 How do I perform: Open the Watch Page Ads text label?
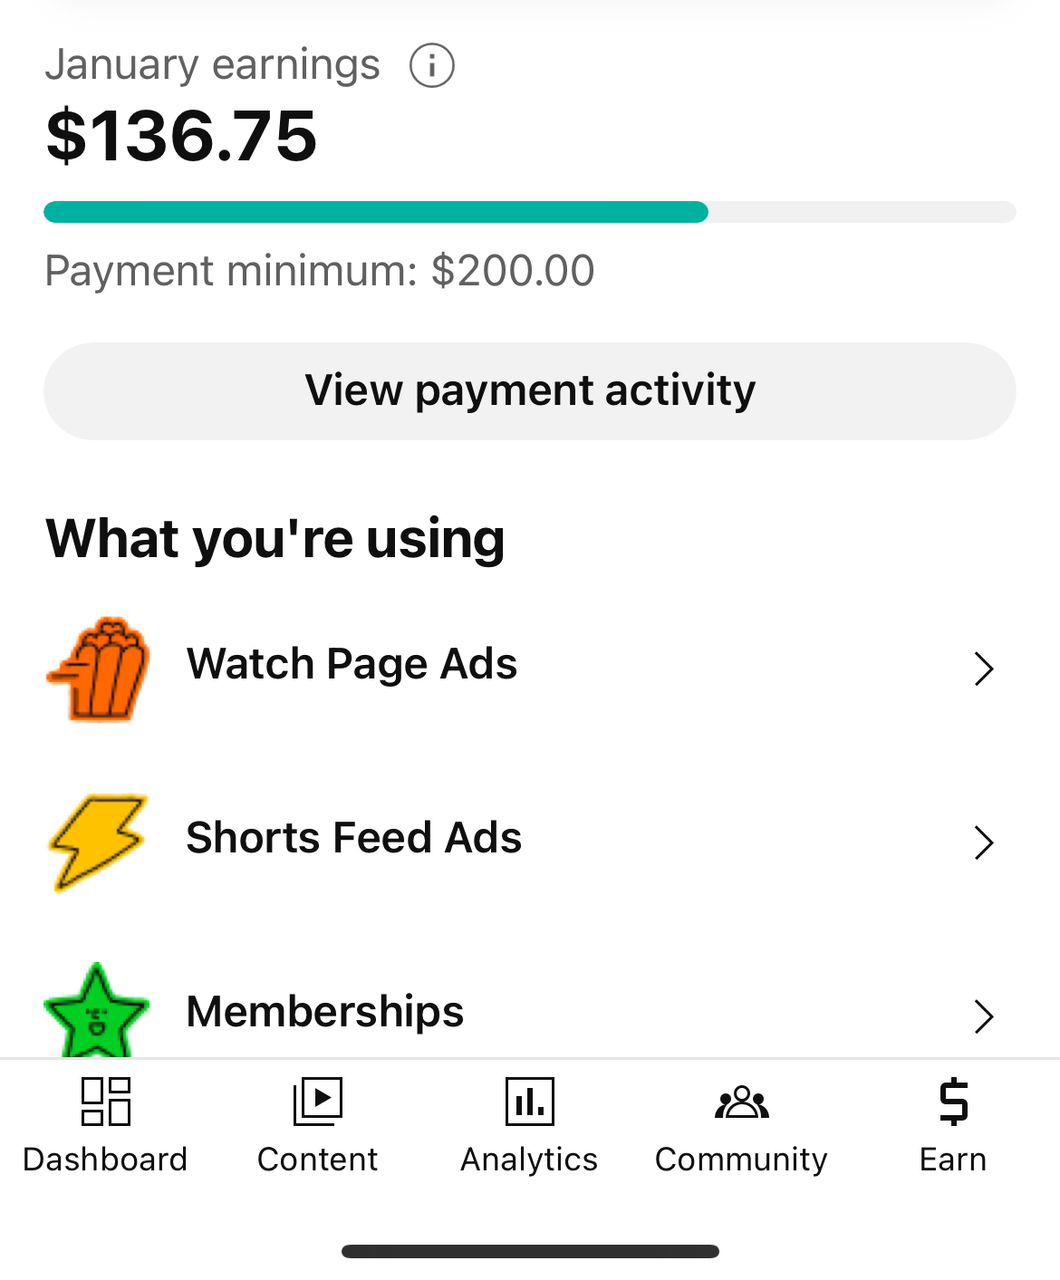tap(352, 664)
